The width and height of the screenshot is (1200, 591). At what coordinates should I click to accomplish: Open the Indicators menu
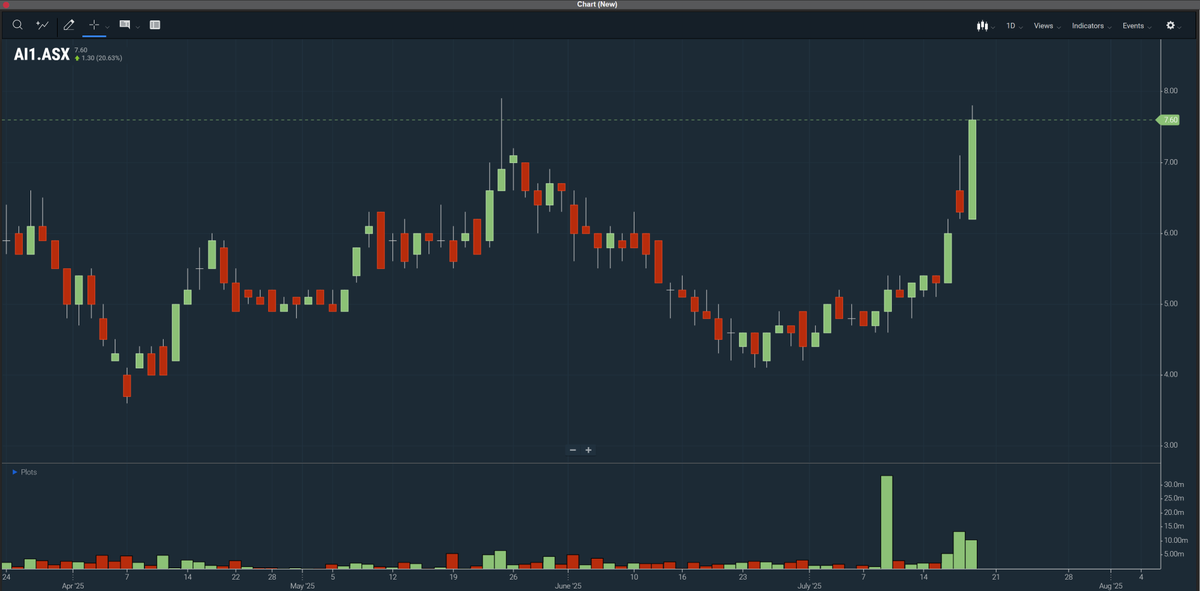tap(1091, 26)
